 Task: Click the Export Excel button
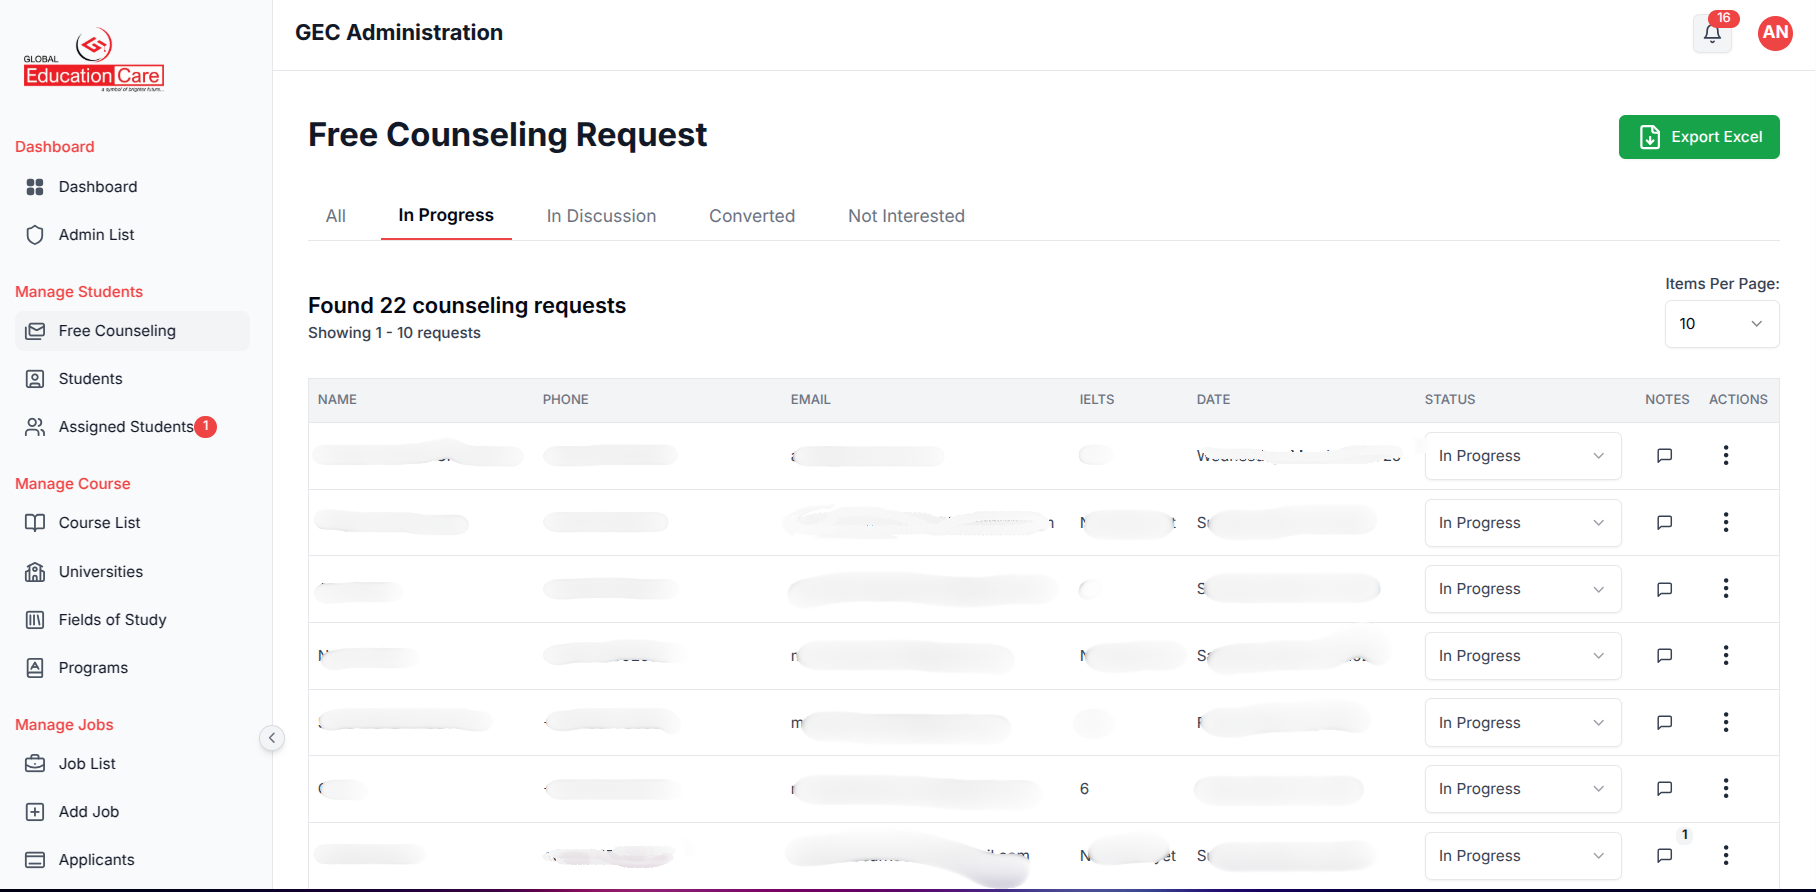tap(1698, 137)
